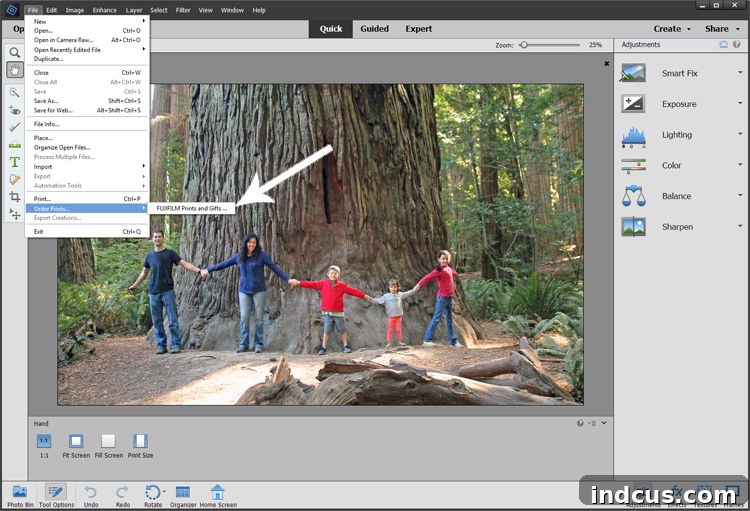Open Balance scales icon
750x511 pixels.
[x=633, y=196]
